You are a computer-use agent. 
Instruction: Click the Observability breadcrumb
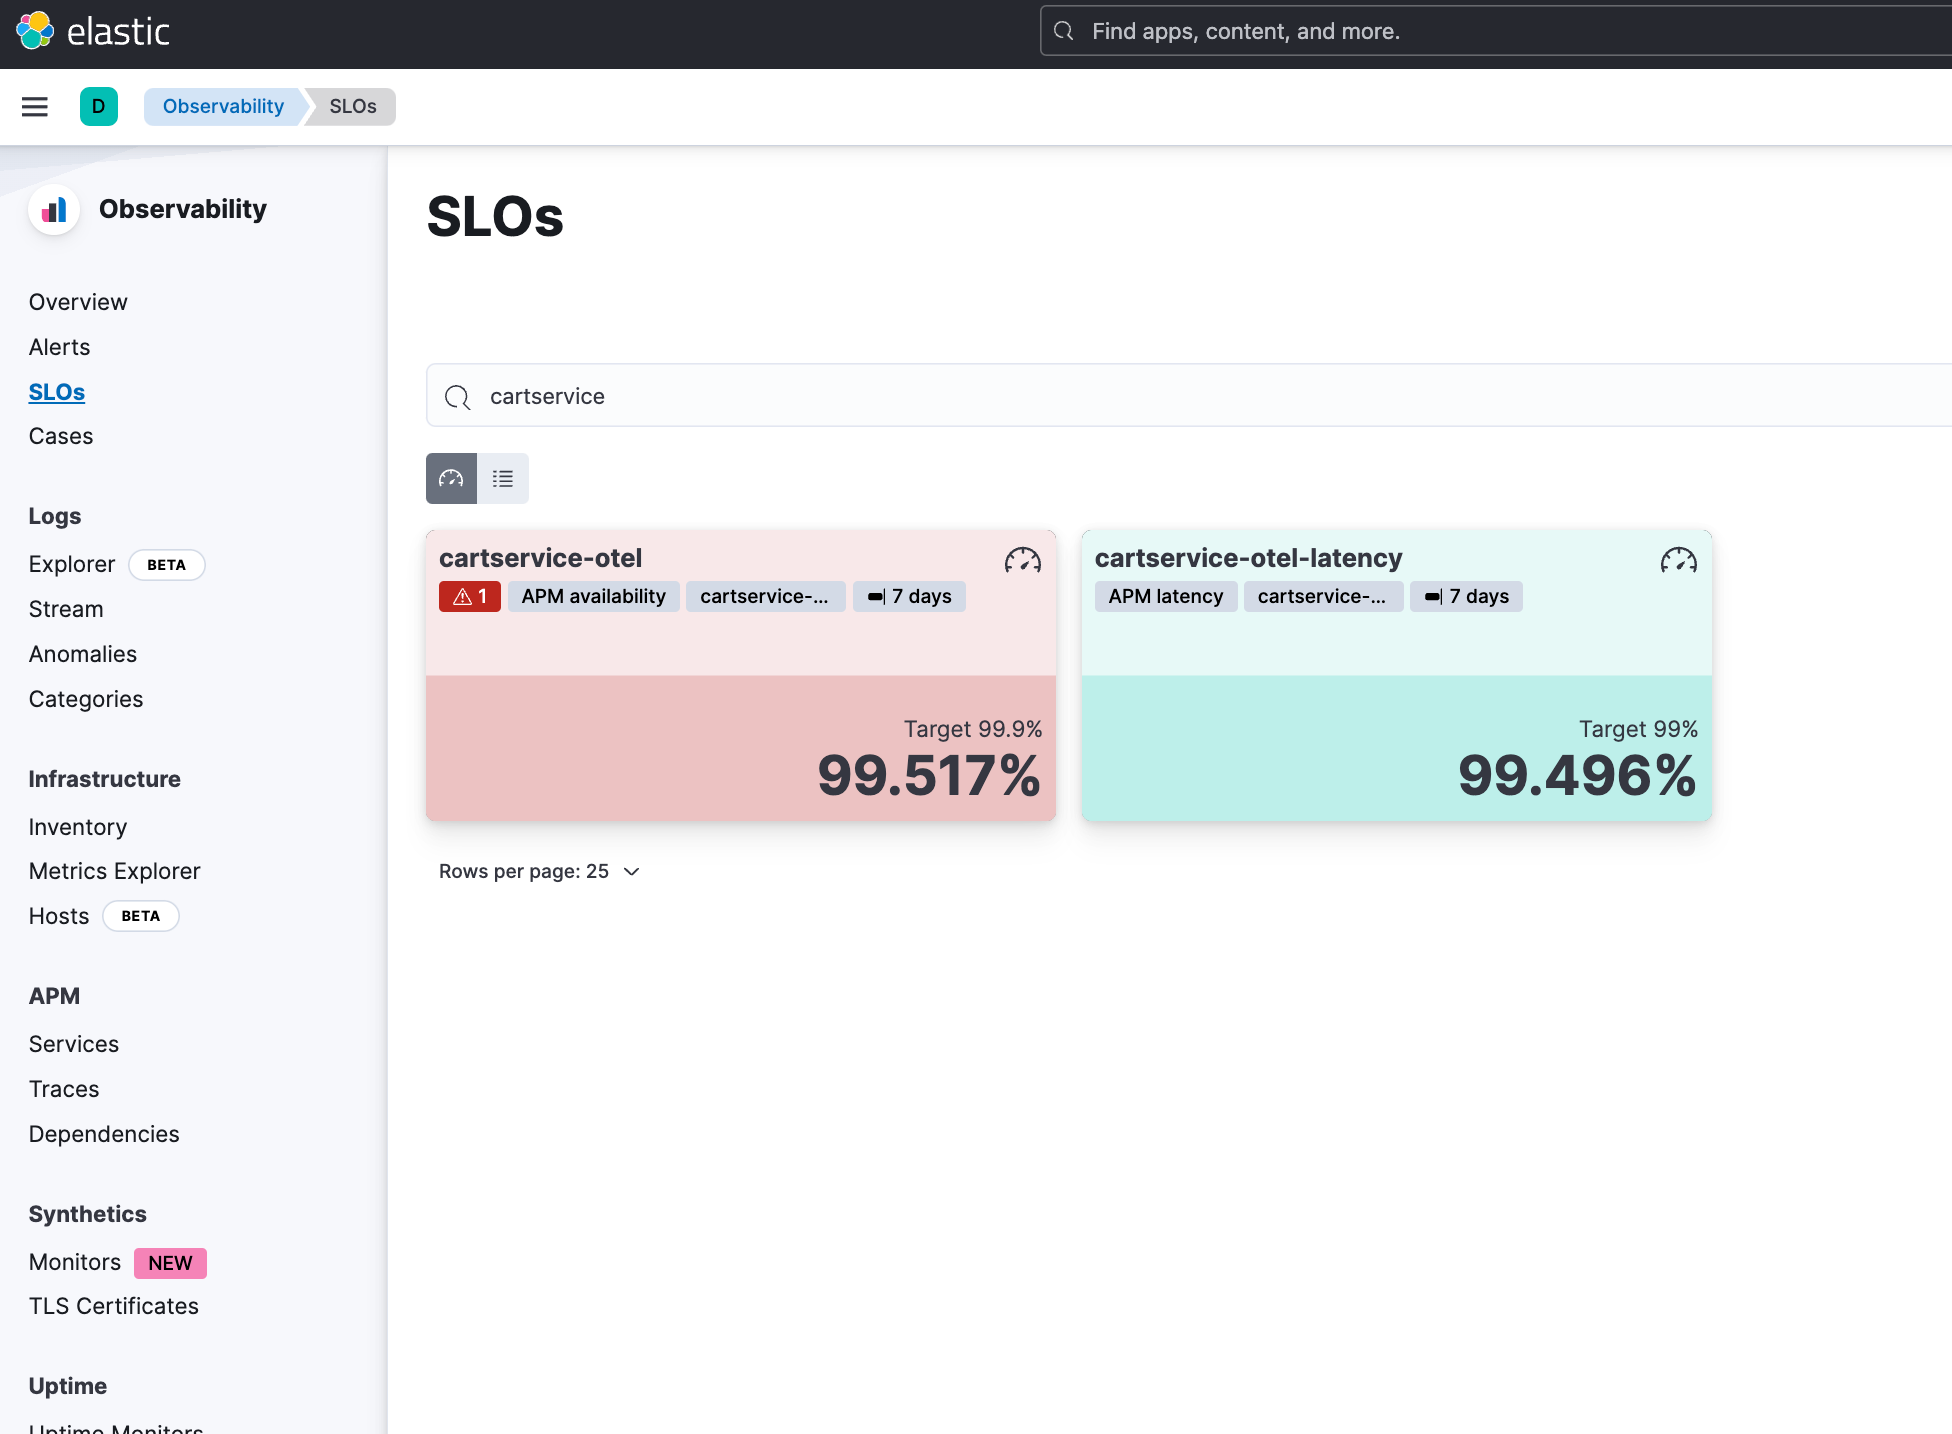click(x=223, y=107)
